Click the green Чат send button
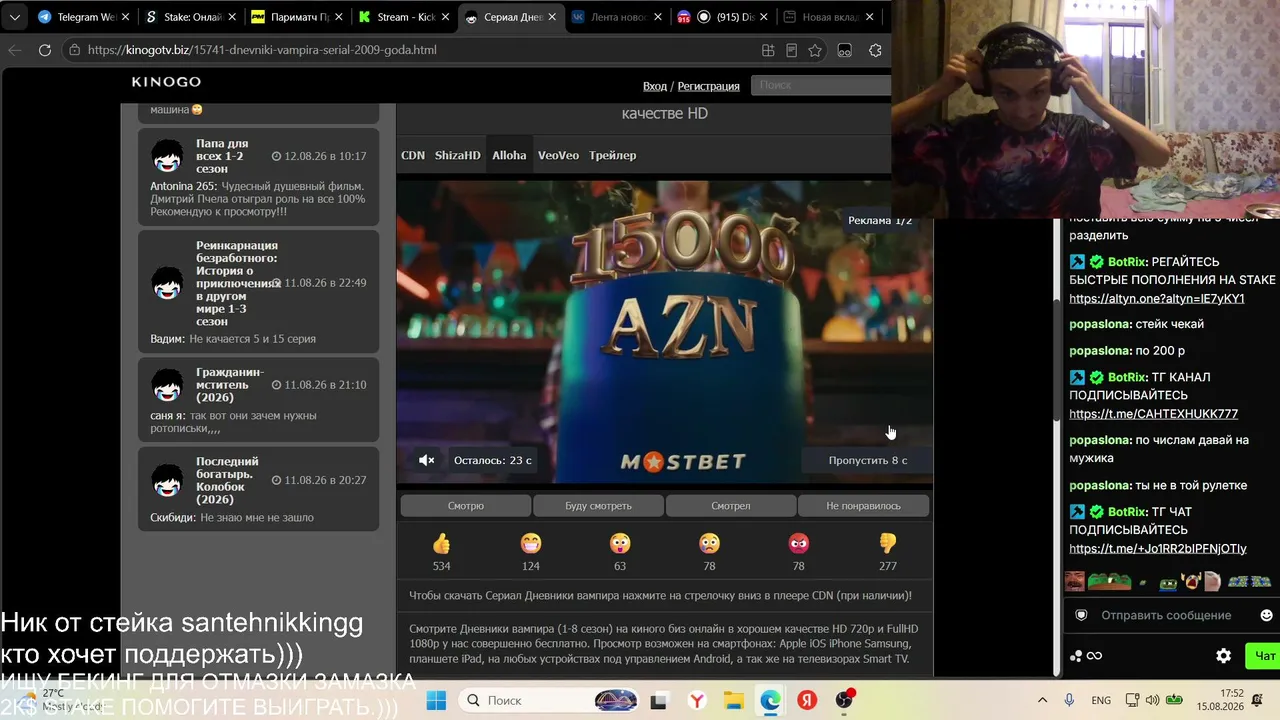The image size is (1280, 720). click(x=1263, y=656)
